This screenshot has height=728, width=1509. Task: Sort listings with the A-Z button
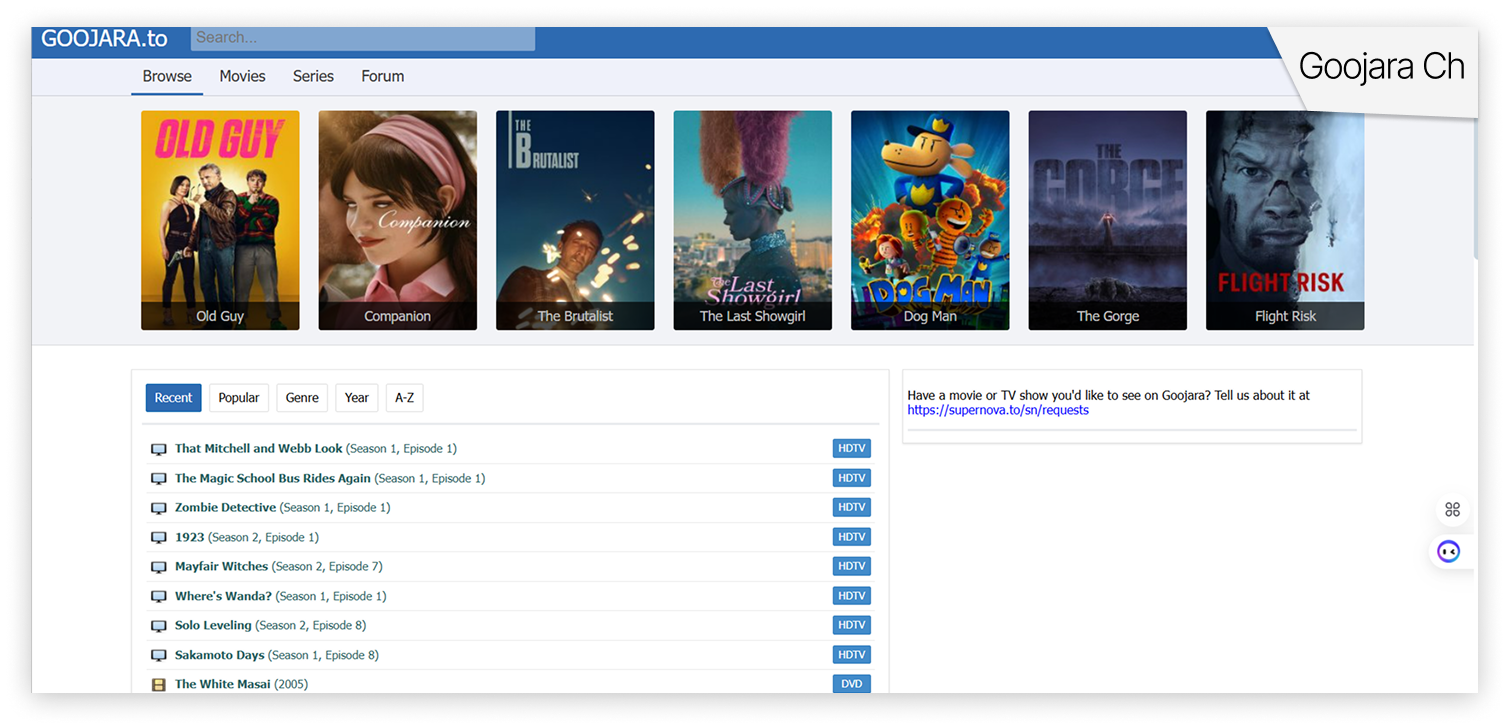404,398
